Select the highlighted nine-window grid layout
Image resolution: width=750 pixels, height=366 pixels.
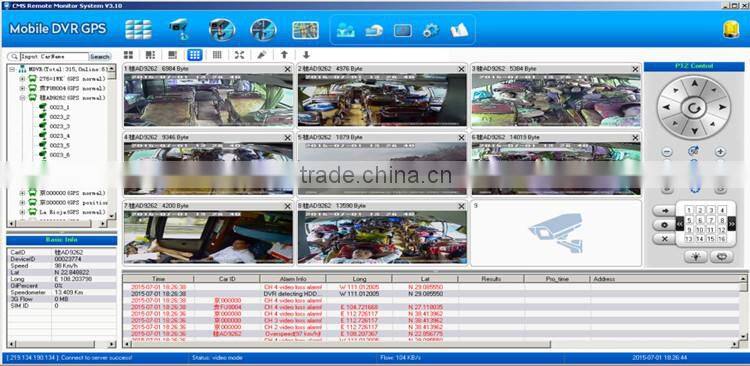(x=194, y=55)
